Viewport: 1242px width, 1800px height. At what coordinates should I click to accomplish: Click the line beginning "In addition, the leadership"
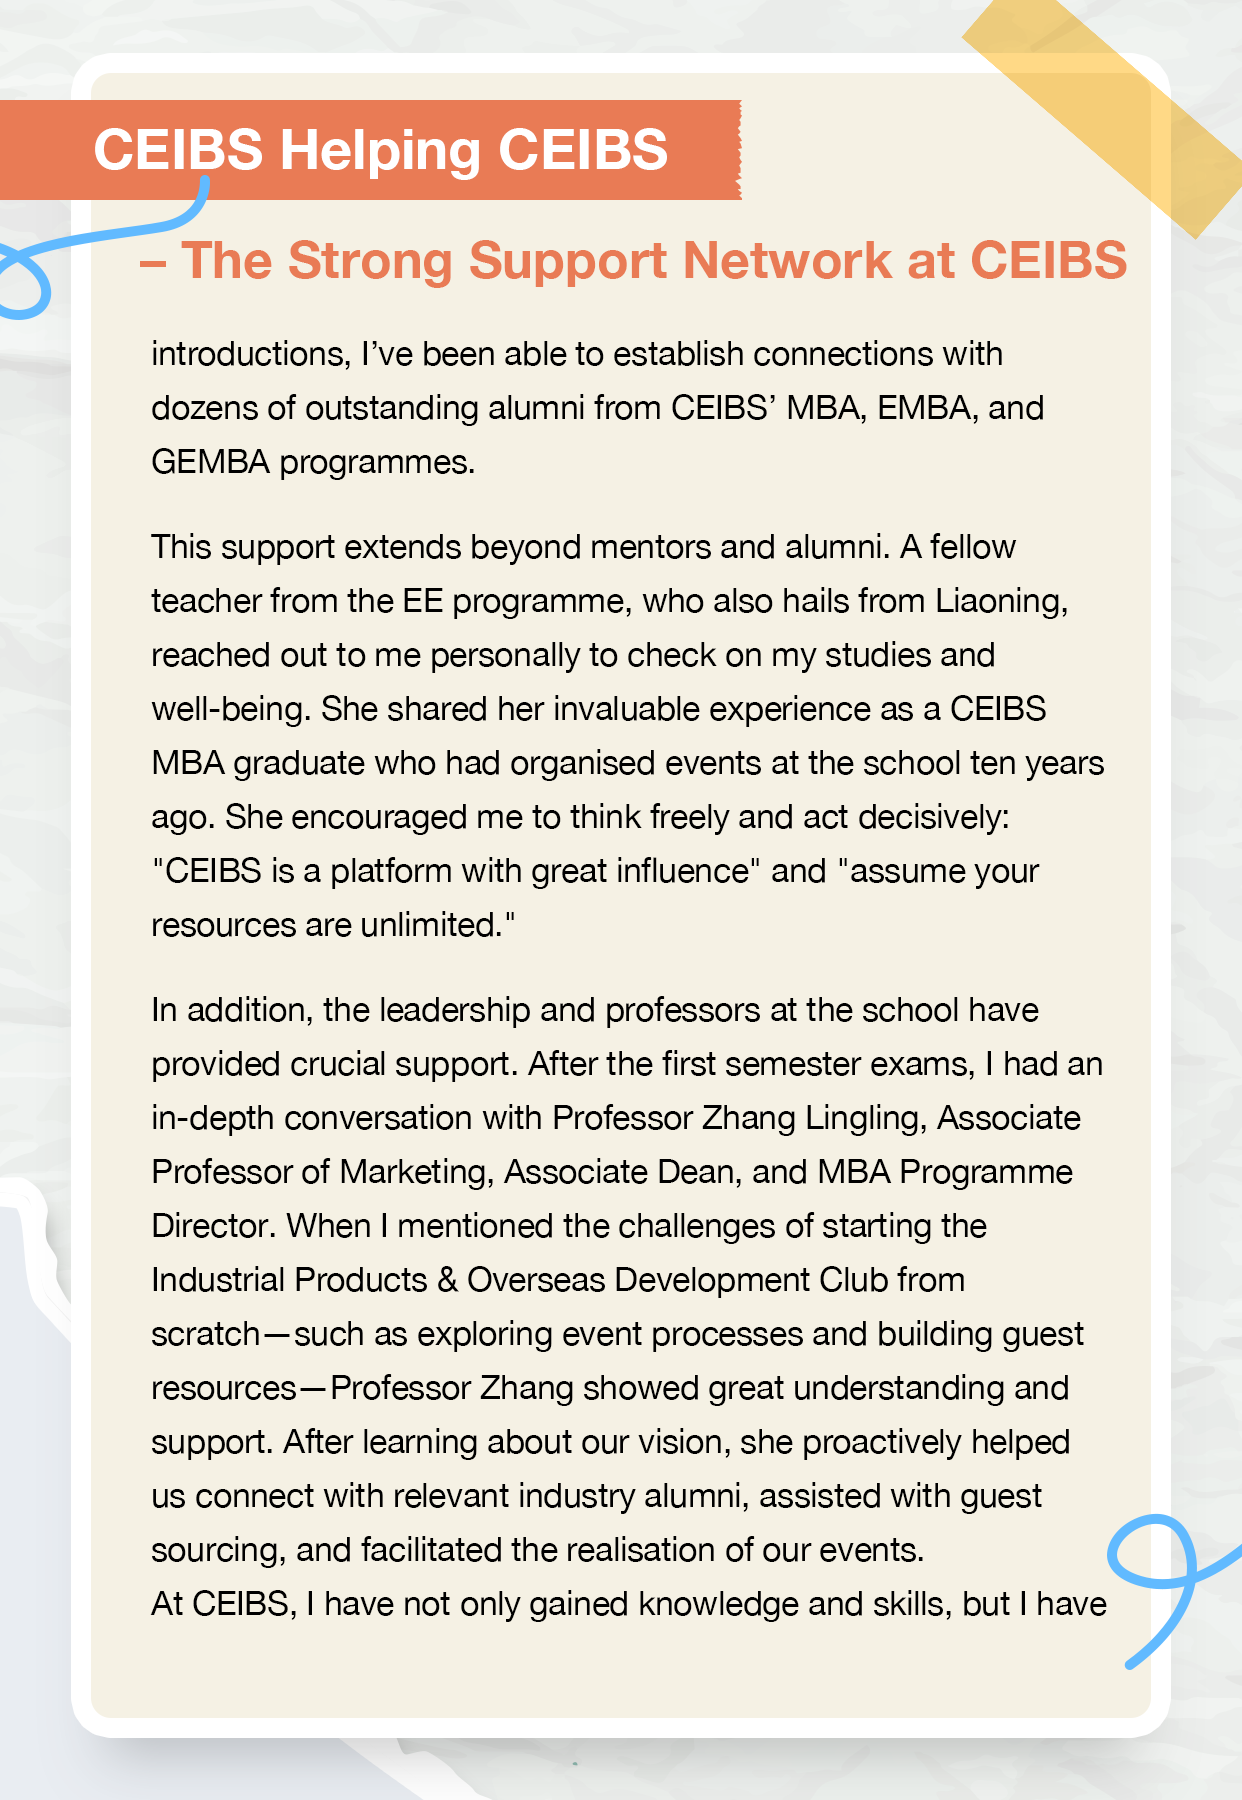point(594,1010)
